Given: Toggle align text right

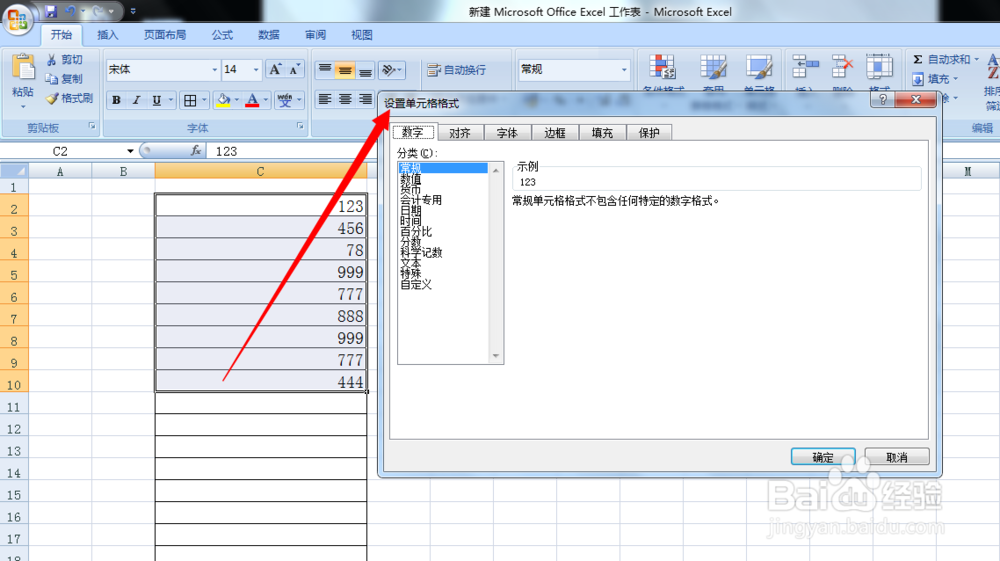Looking at the screenshot, I should [365, 99].
